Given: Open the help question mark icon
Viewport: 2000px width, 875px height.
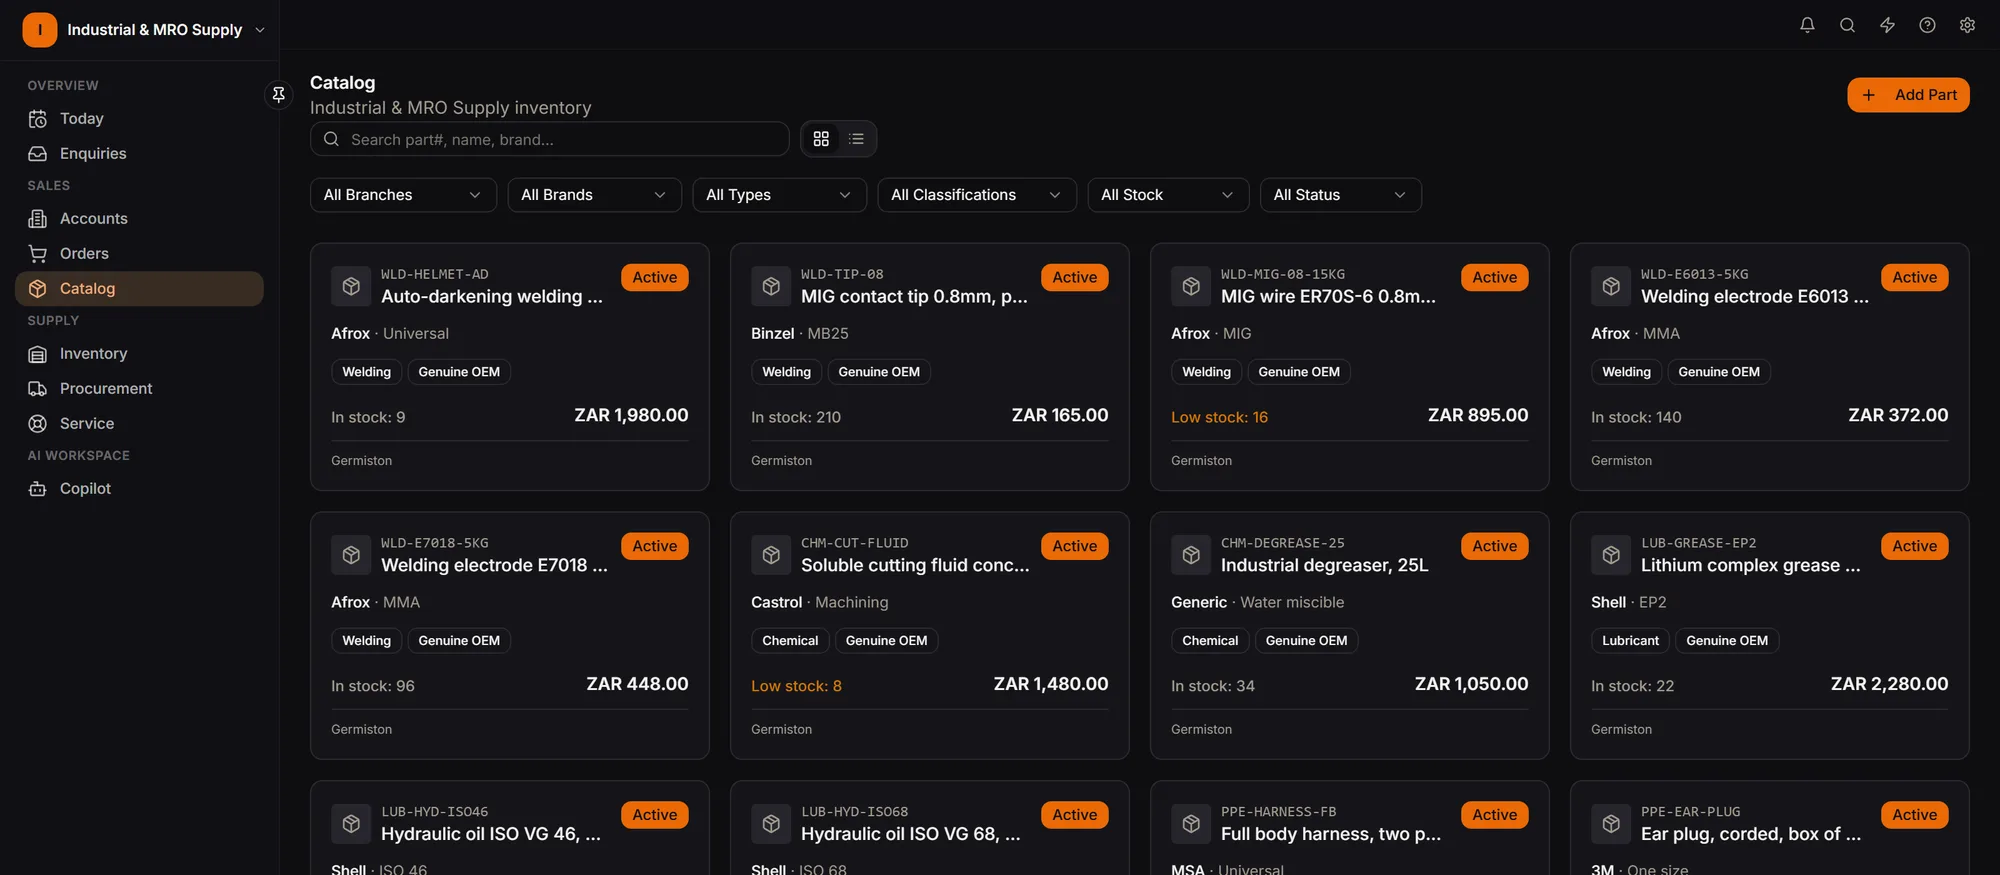Looking at the screenshot, I should 1927,25.
